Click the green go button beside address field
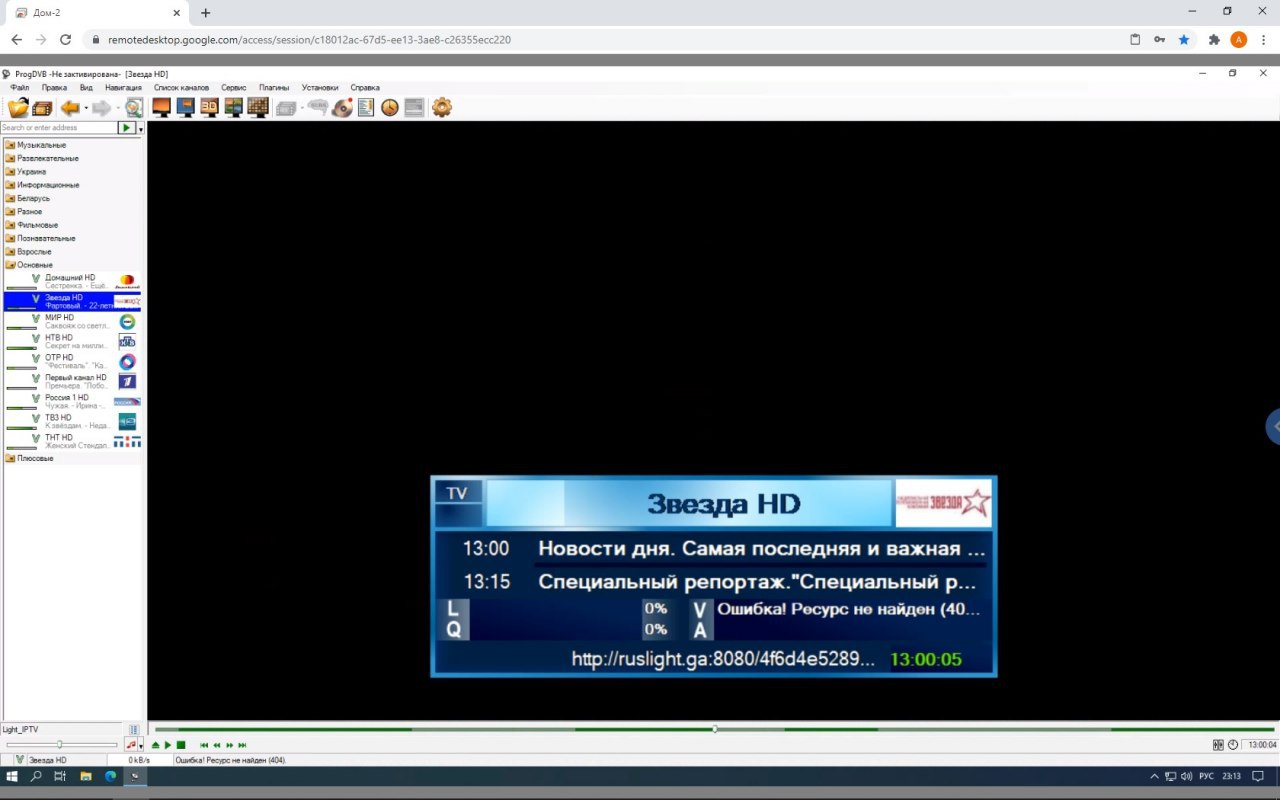Screen dimensions: 1280x800 click(x=127, y=128)
